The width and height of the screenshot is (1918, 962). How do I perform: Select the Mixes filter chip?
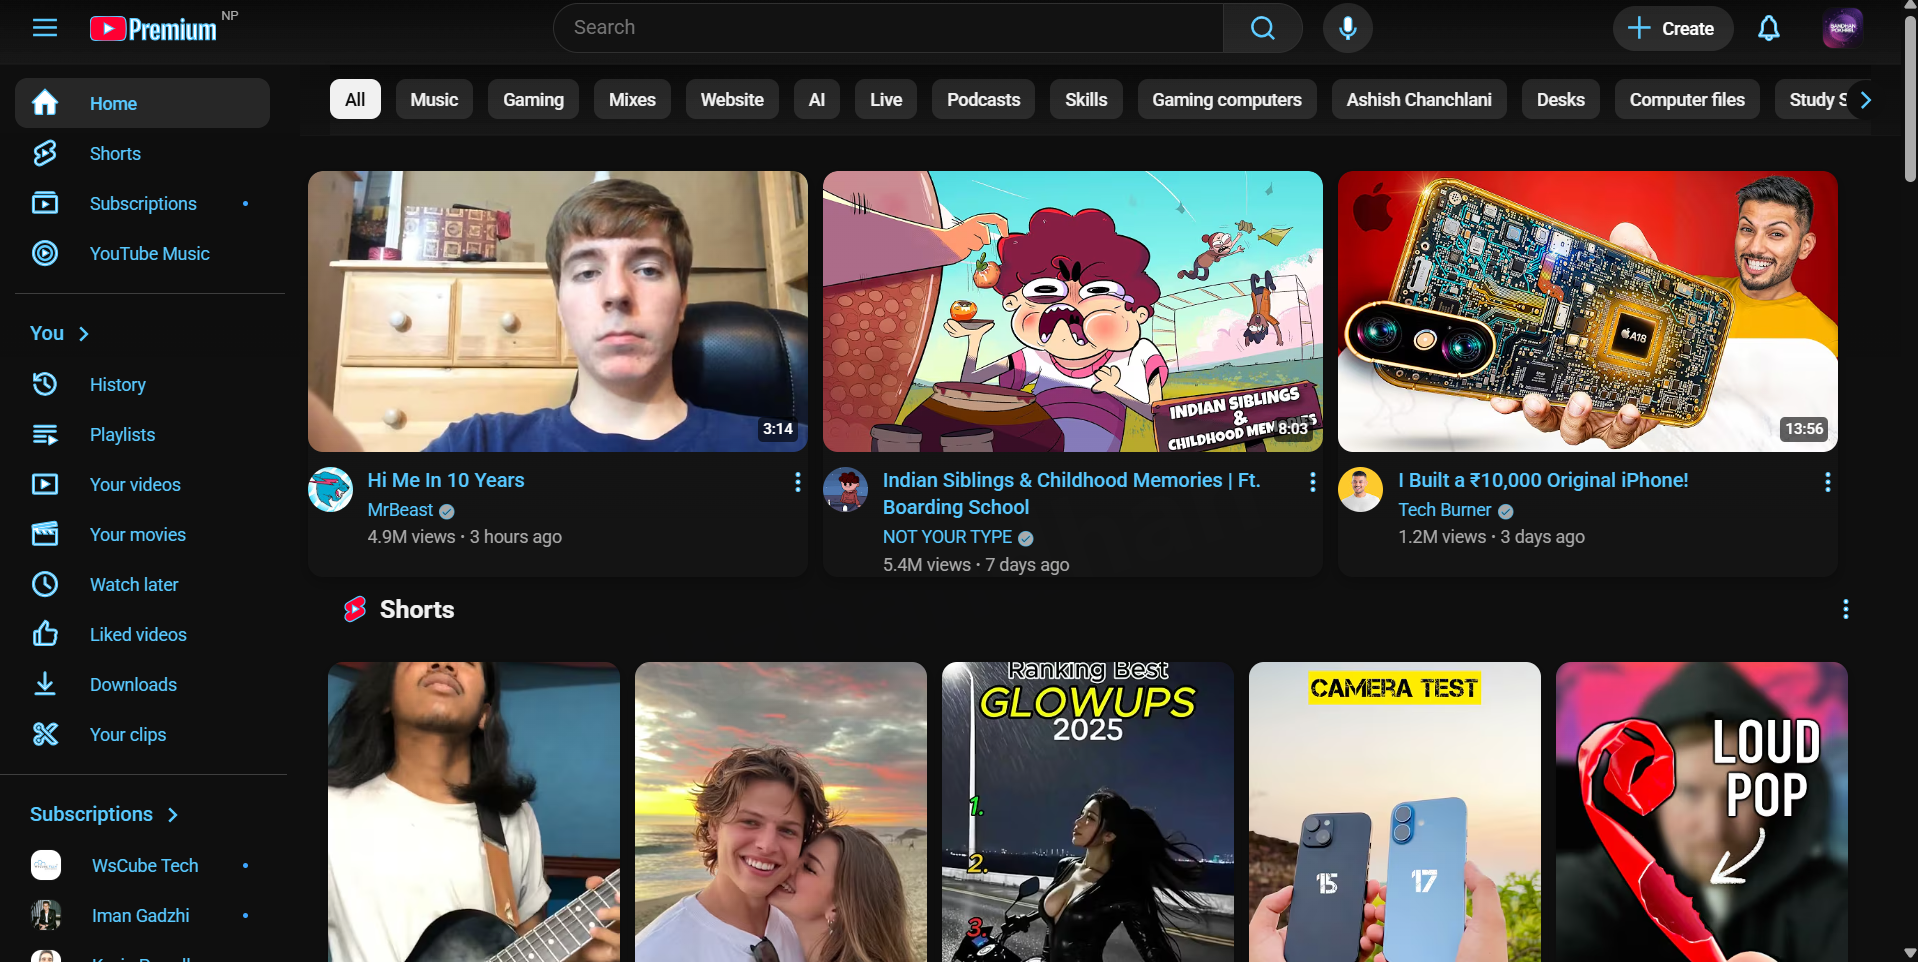pos(632,99)
